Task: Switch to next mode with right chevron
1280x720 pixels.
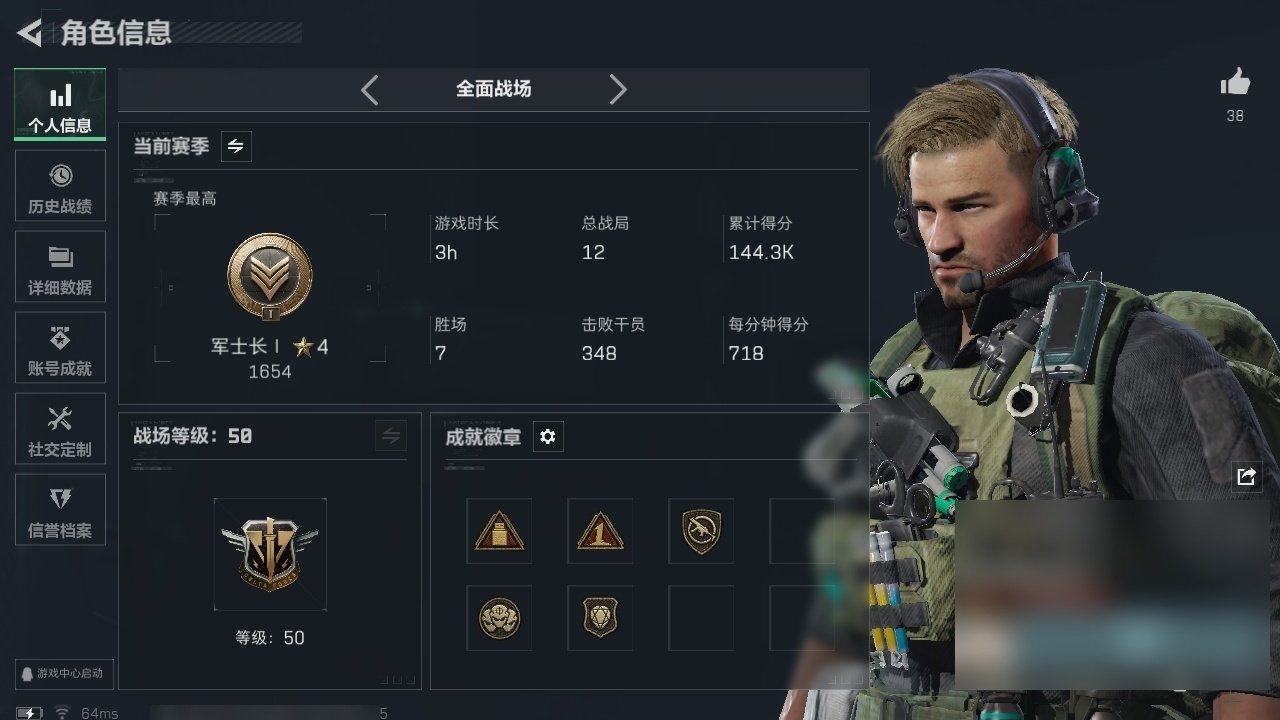Action: click(x=618, y=90)
